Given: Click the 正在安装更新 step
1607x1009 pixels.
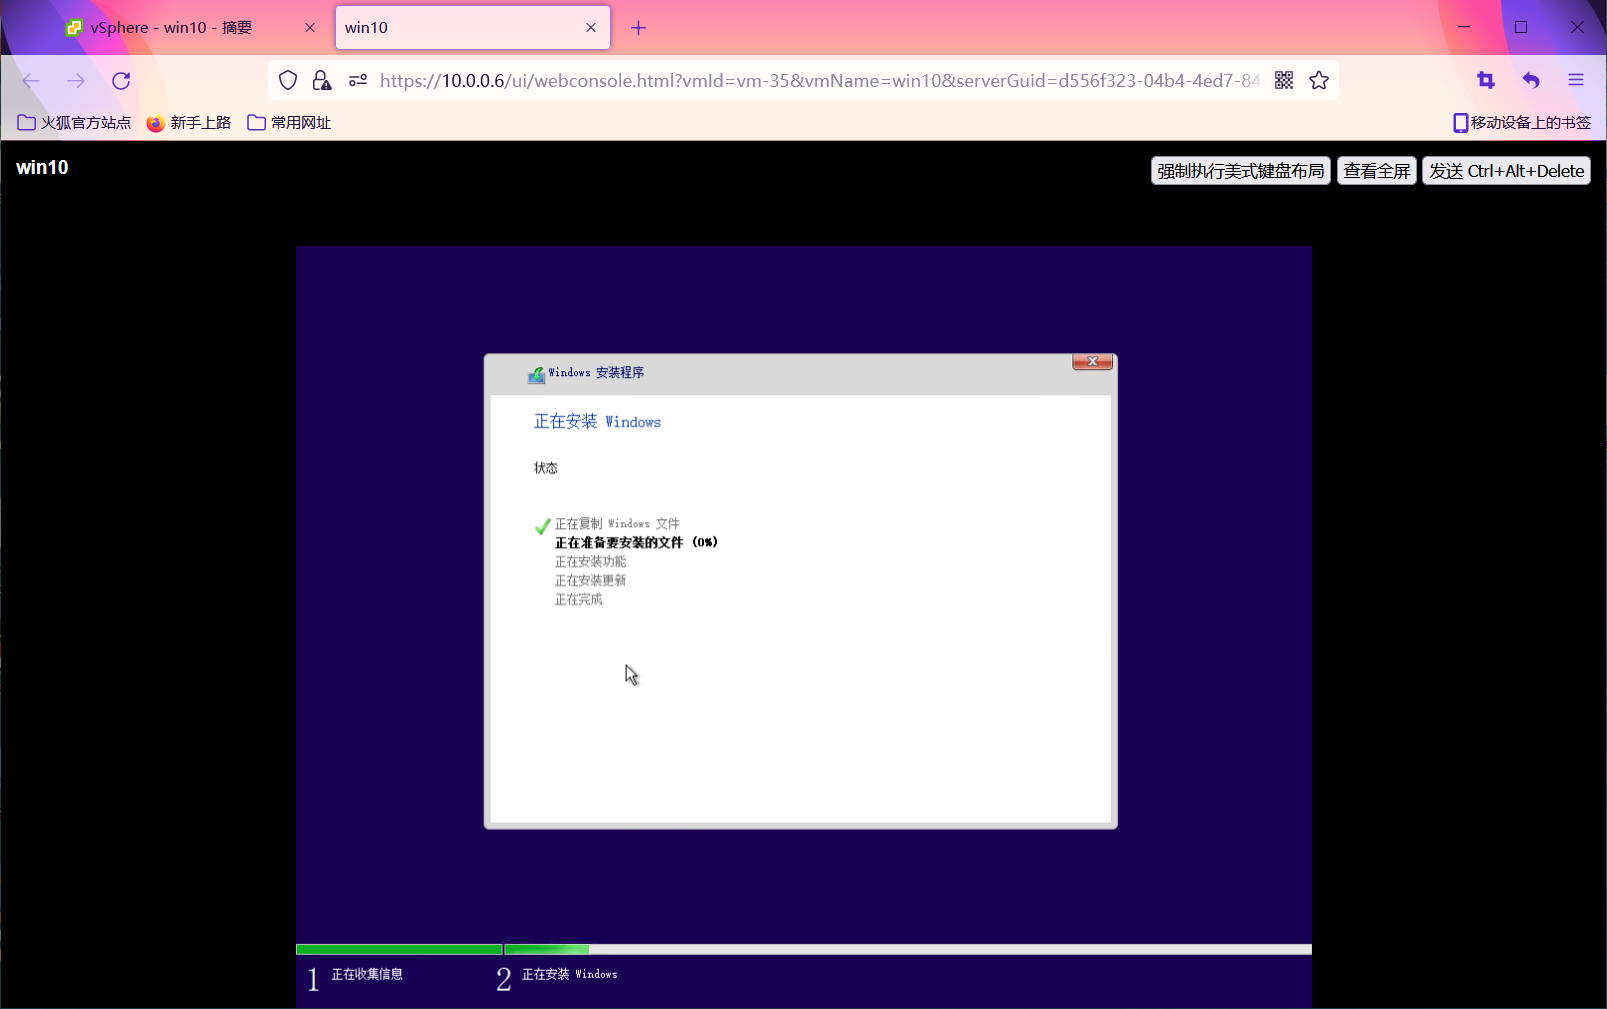Looking at the screenshot, I should (590, 581).
